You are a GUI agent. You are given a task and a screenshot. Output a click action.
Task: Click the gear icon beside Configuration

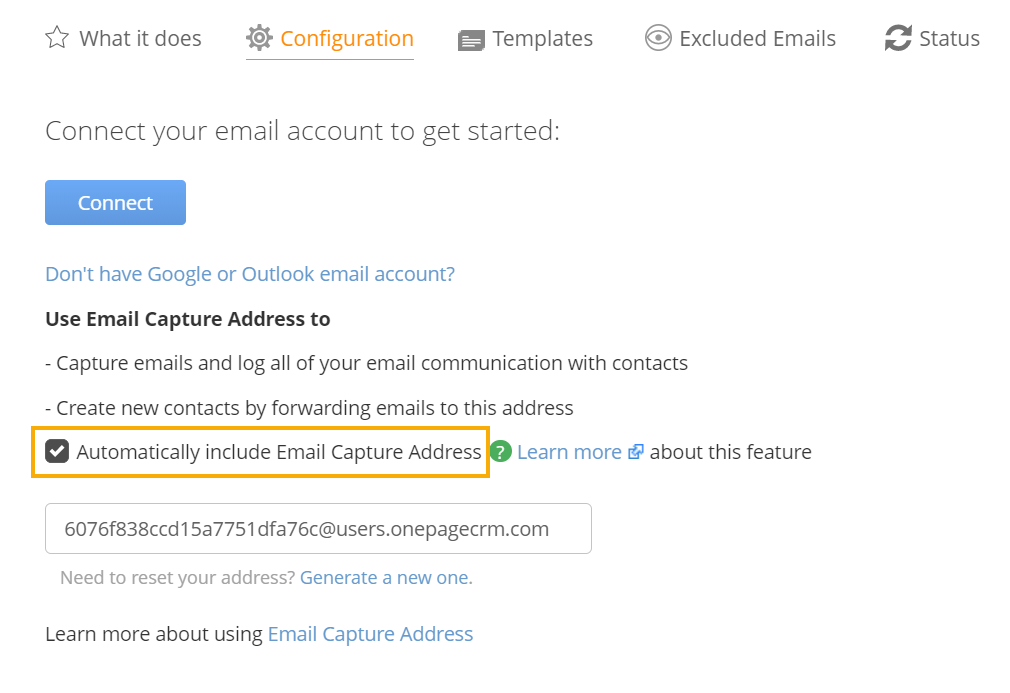(x=259, y=38)
